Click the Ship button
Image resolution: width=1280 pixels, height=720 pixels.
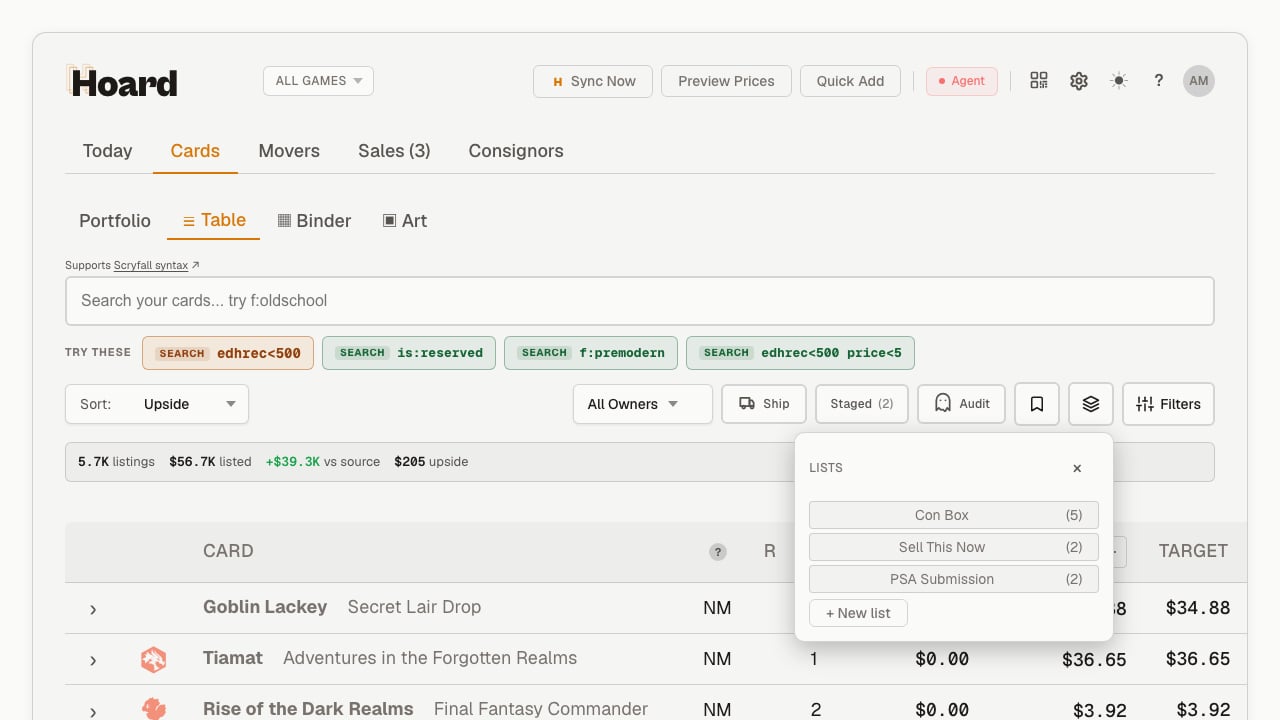pyautogui.click(x=764, y=404)
